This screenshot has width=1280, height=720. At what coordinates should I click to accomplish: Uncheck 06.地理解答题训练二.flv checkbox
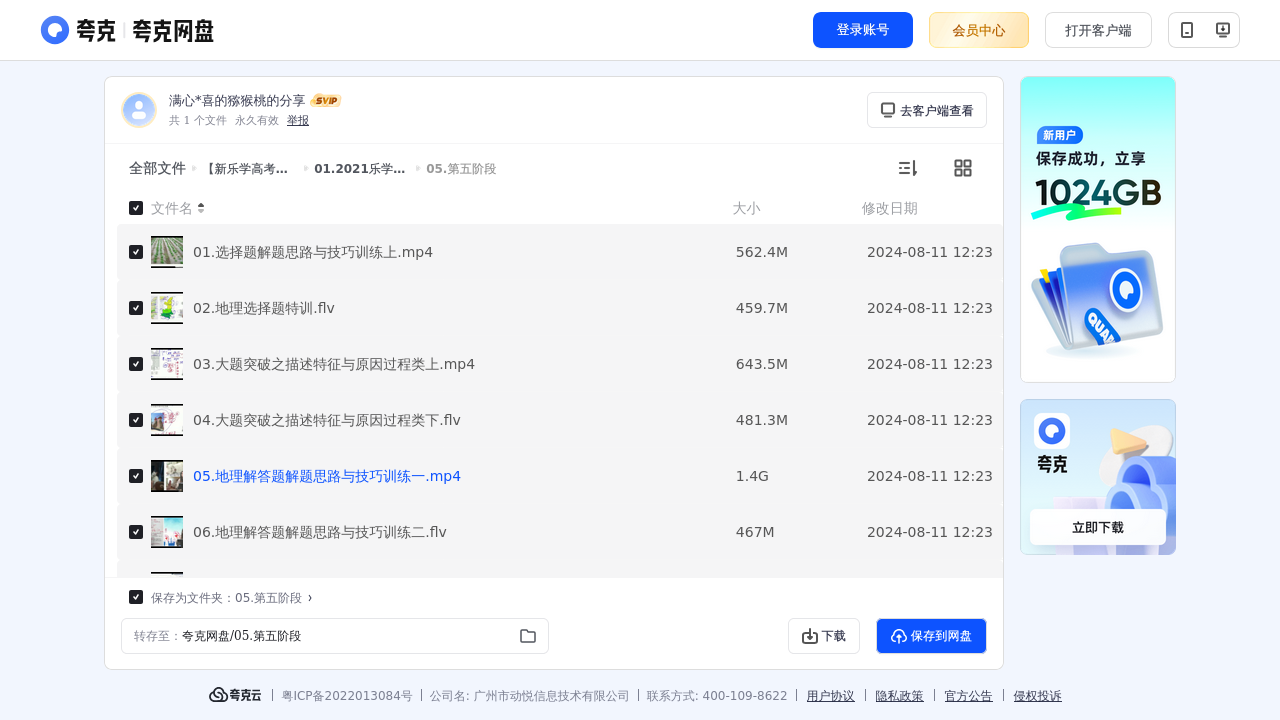(136, 532)
